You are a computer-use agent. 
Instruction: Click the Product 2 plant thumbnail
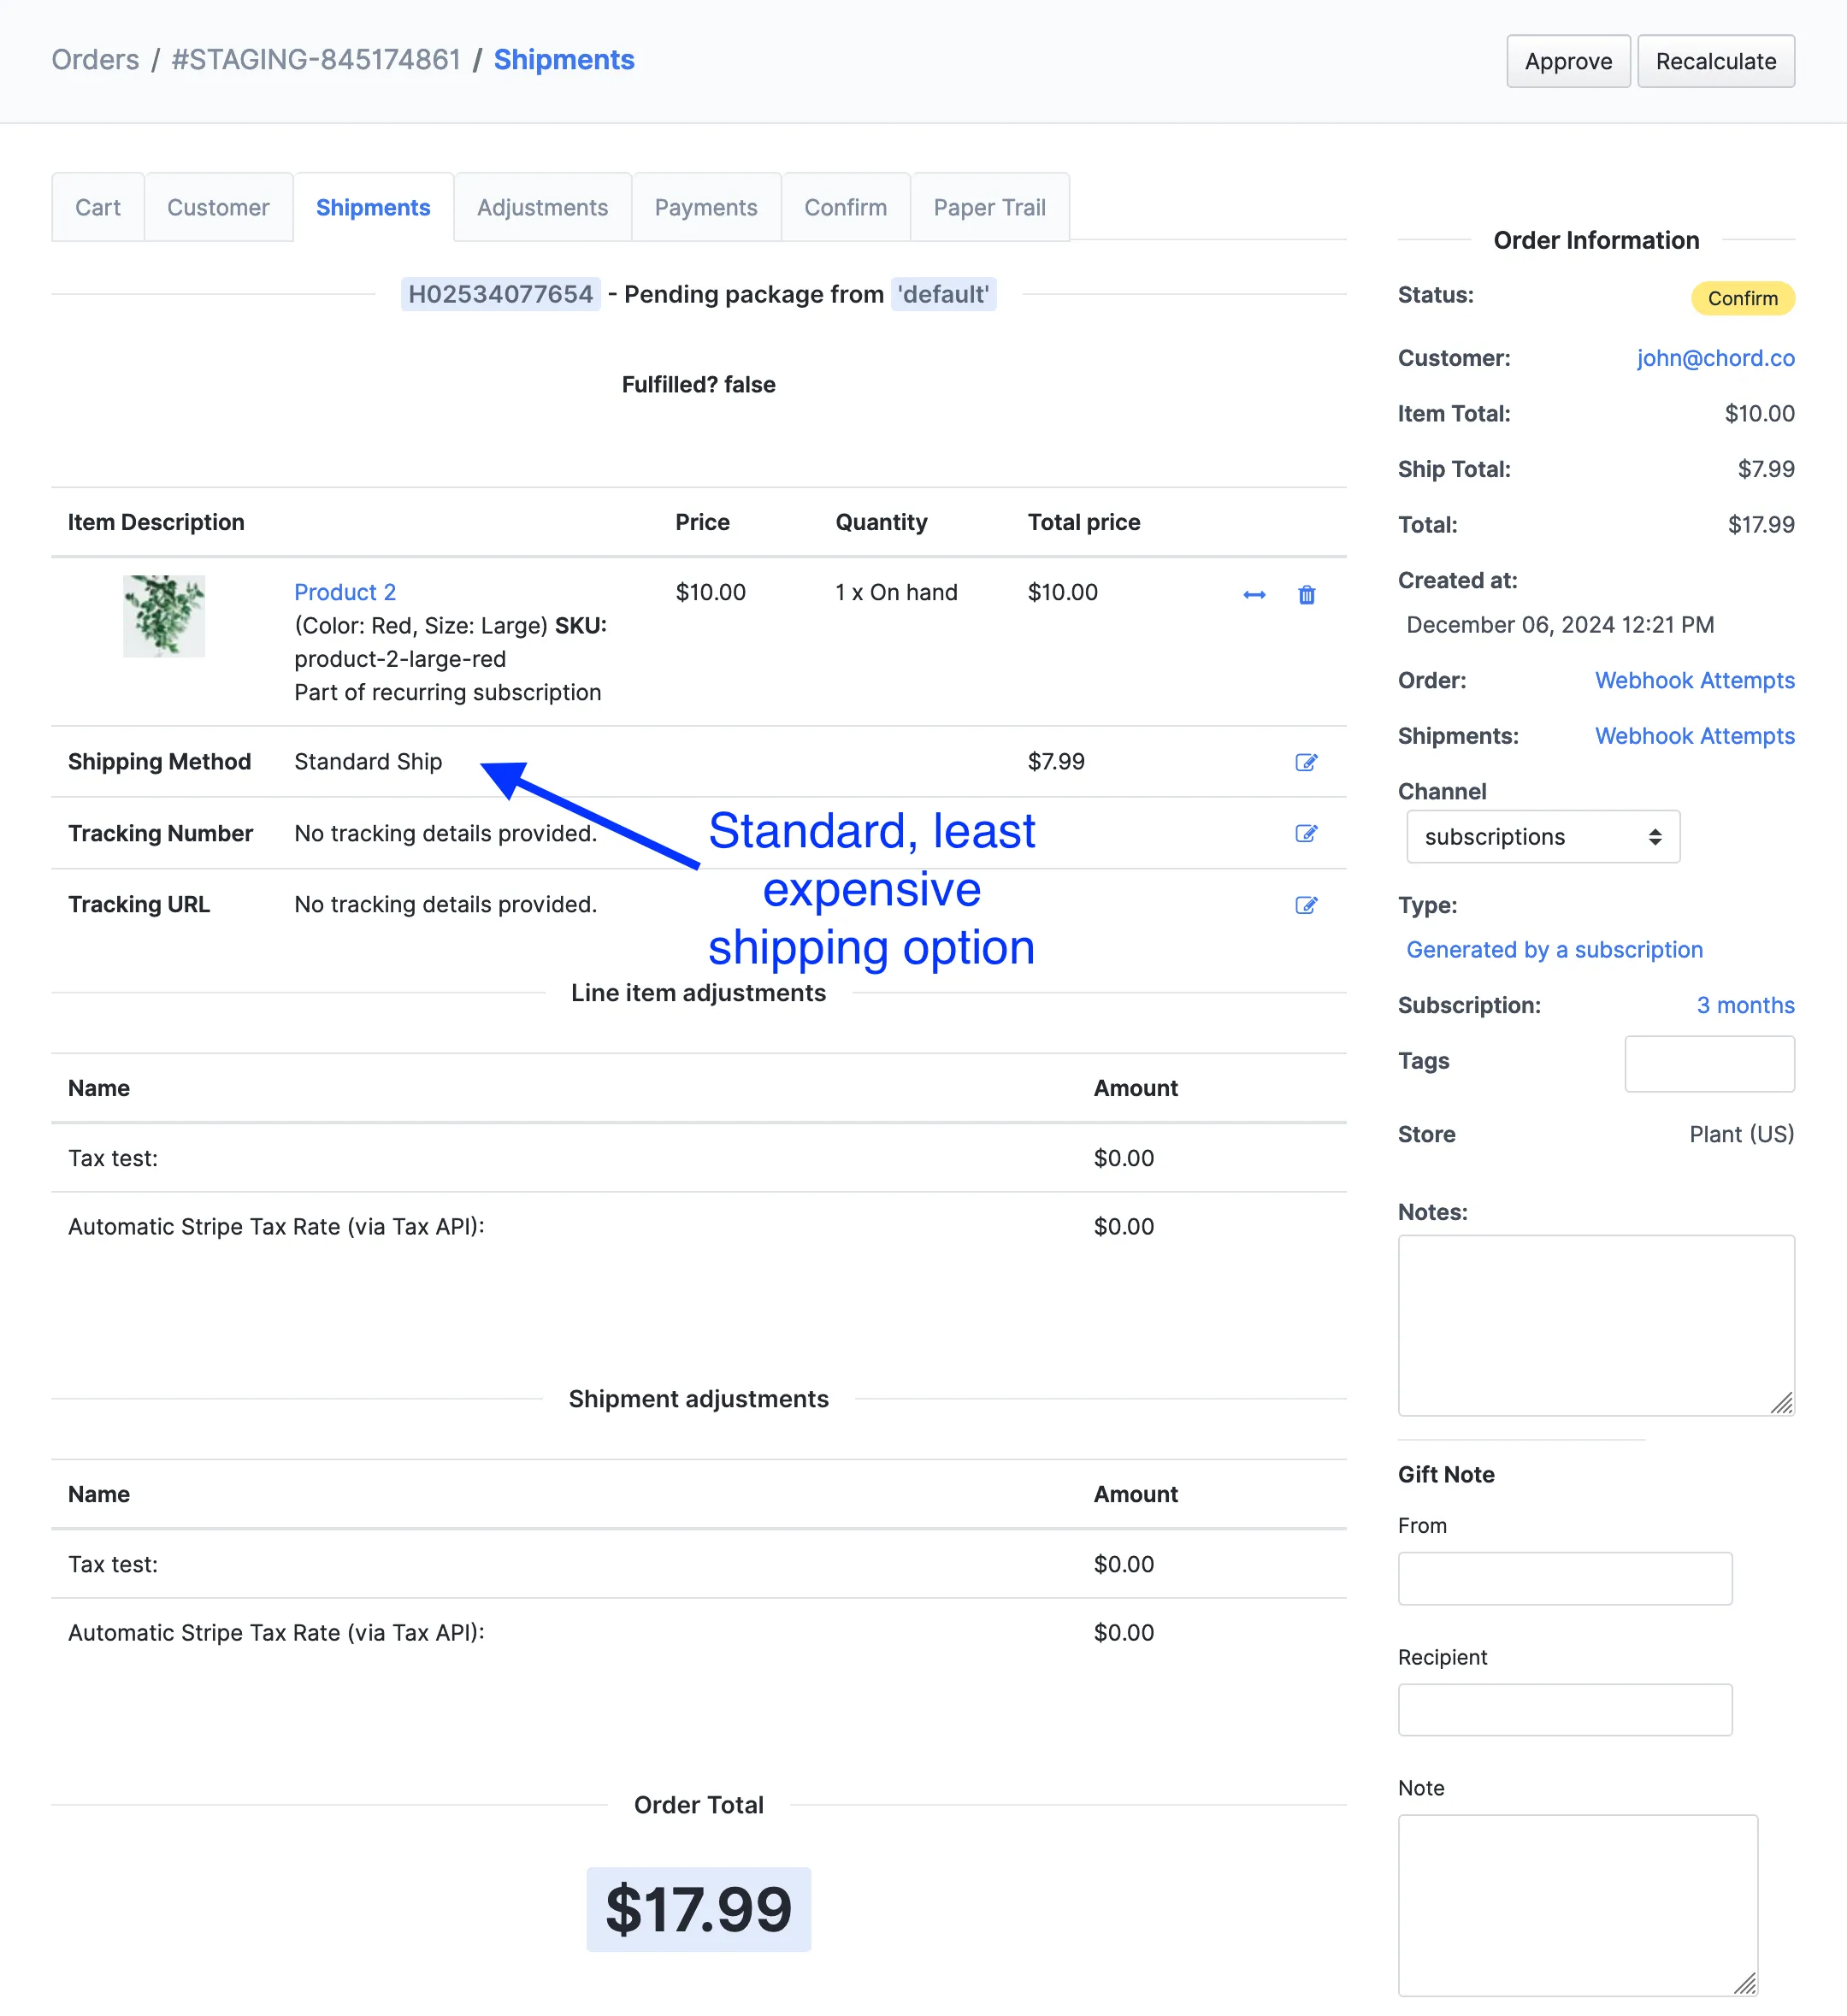point(164,616)
